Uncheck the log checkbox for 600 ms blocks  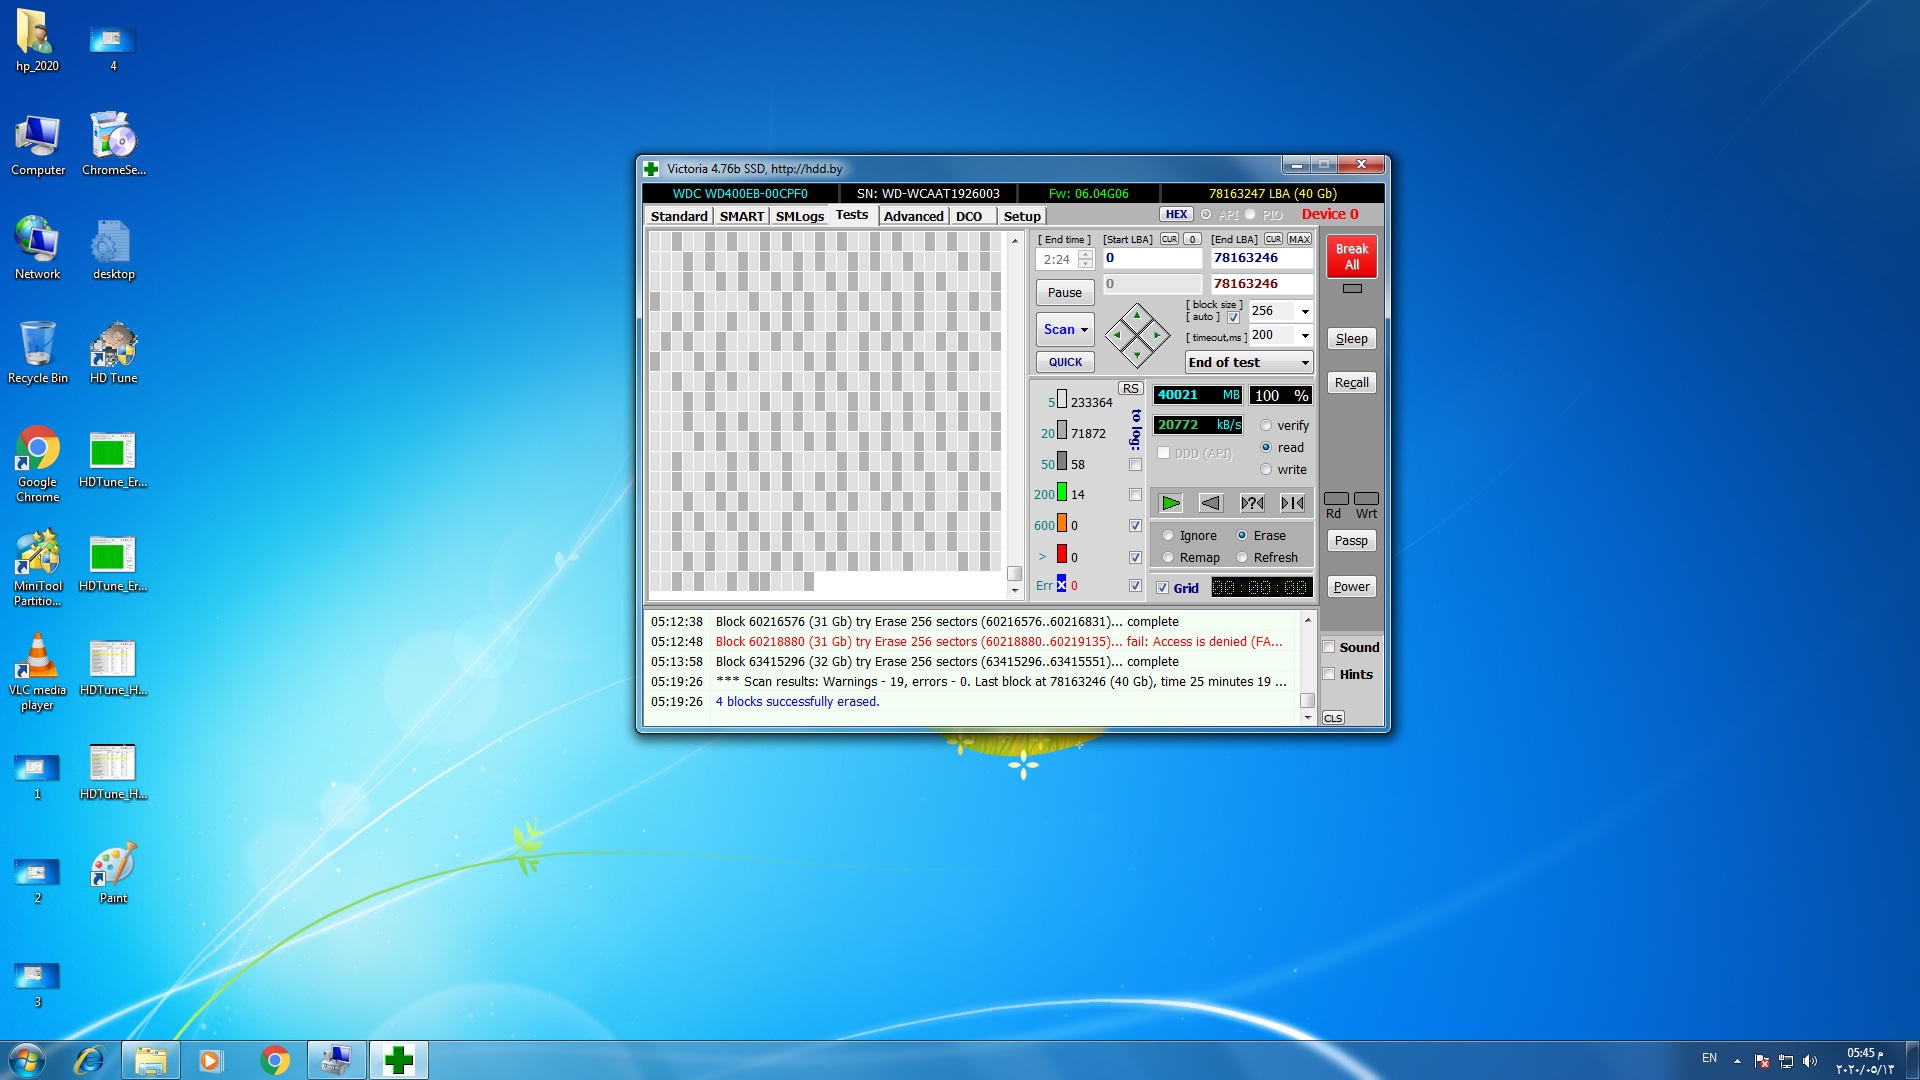[1135, 526]
